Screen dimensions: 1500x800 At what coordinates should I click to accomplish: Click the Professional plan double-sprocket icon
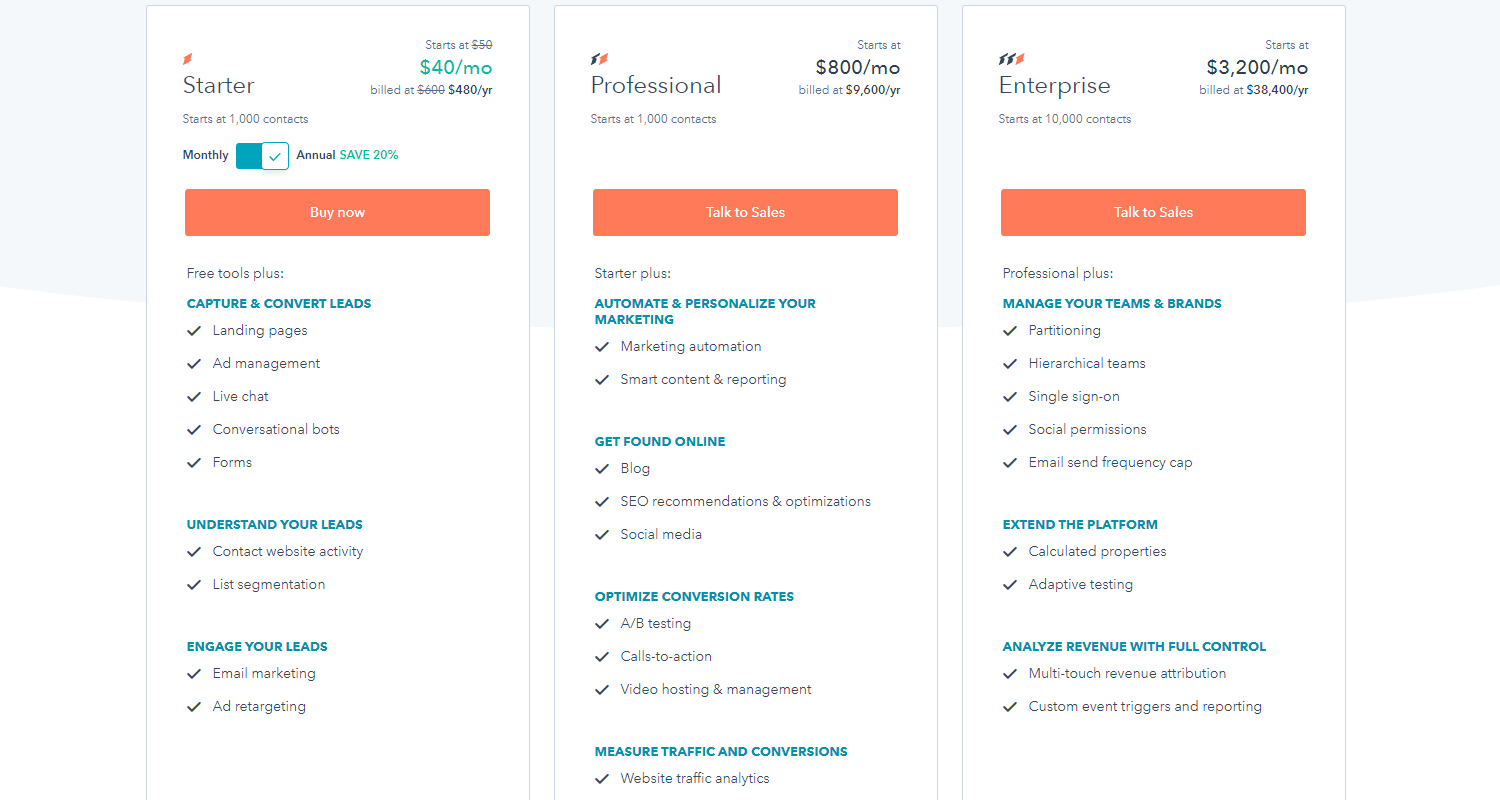click(599, 60)
